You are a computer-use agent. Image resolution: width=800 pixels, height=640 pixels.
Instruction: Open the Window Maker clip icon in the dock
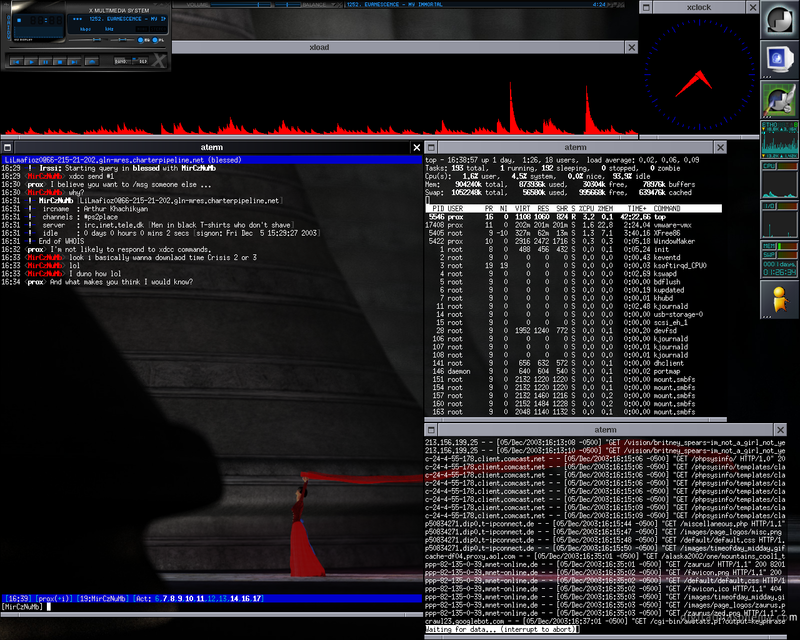[x=780, y=19]
